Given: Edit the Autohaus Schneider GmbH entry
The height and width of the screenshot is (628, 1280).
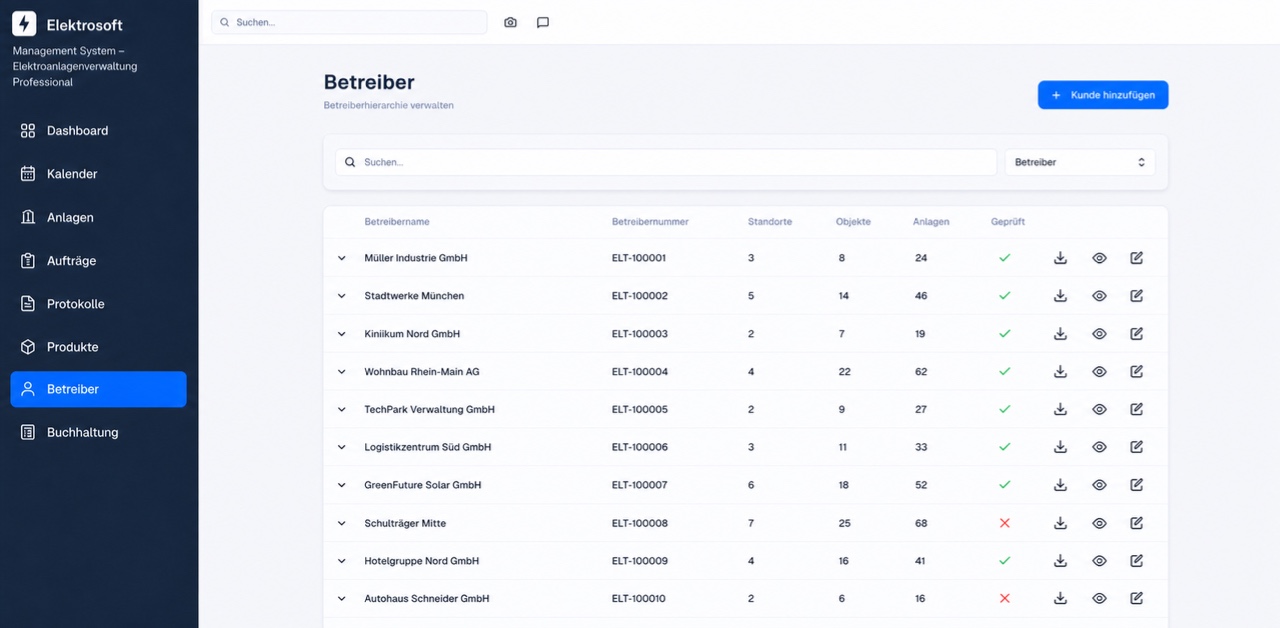Looking at the screenshot, I should tap(1136, 598).
